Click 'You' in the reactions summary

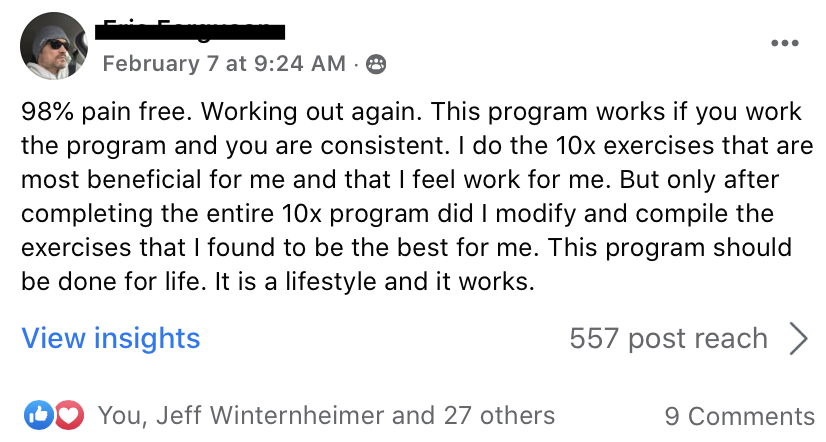pos(120,415)
